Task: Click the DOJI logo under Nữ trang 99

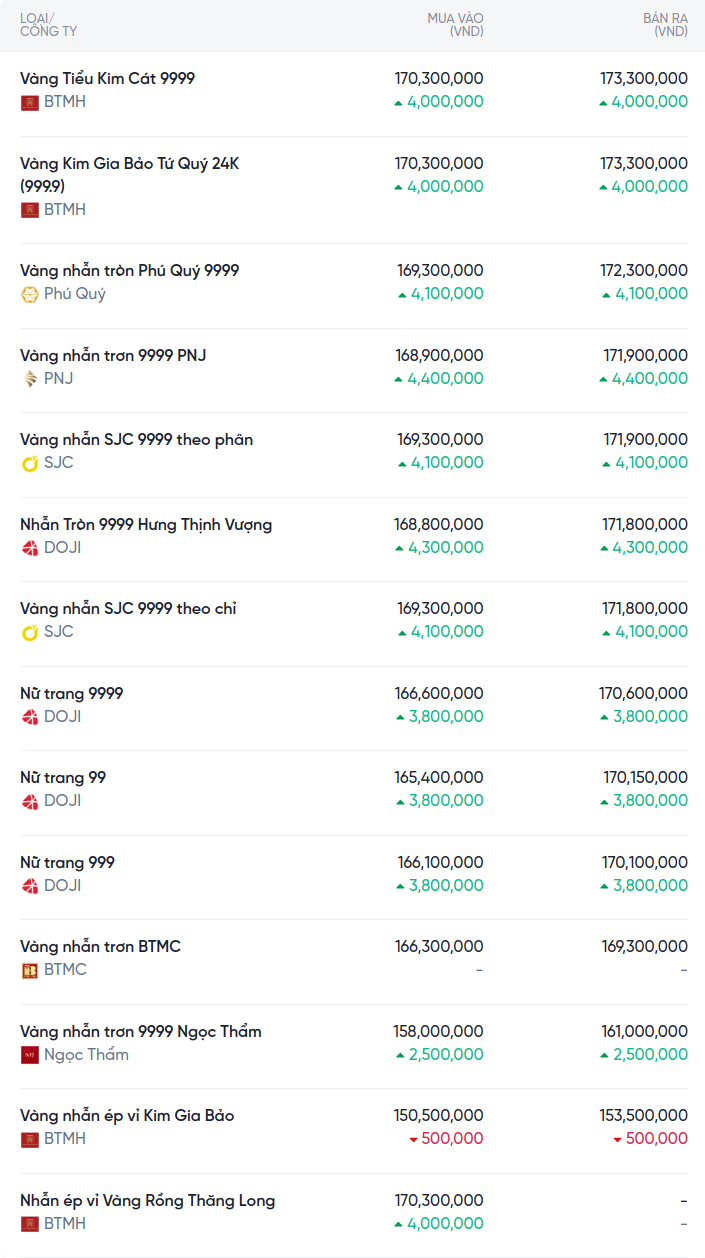Action: 30,801
